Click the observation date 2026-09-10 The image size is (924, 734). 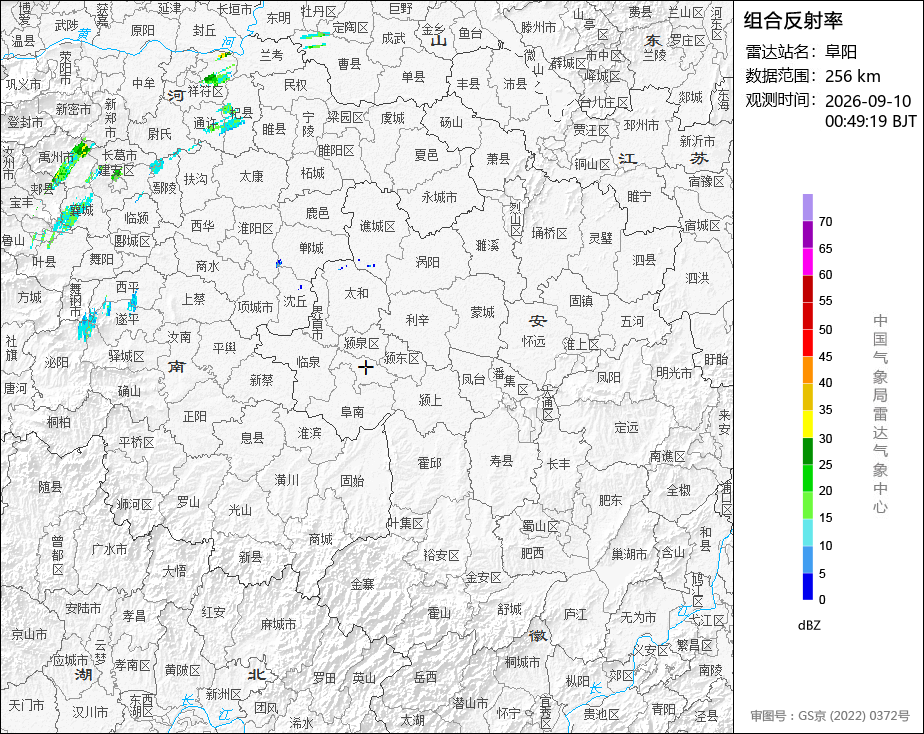click(868, 101)
